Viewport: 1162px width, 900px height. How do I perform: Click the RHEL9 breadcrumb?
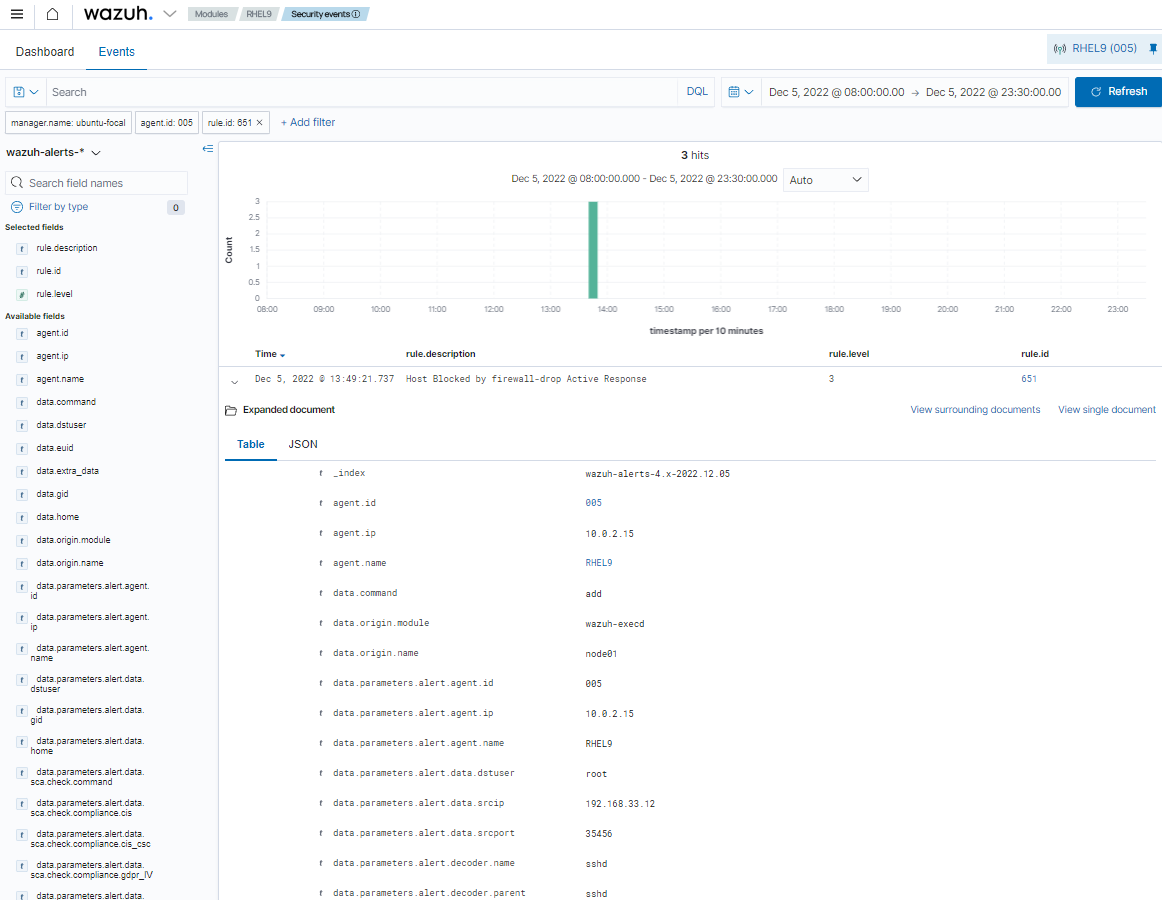coord(259,14)
